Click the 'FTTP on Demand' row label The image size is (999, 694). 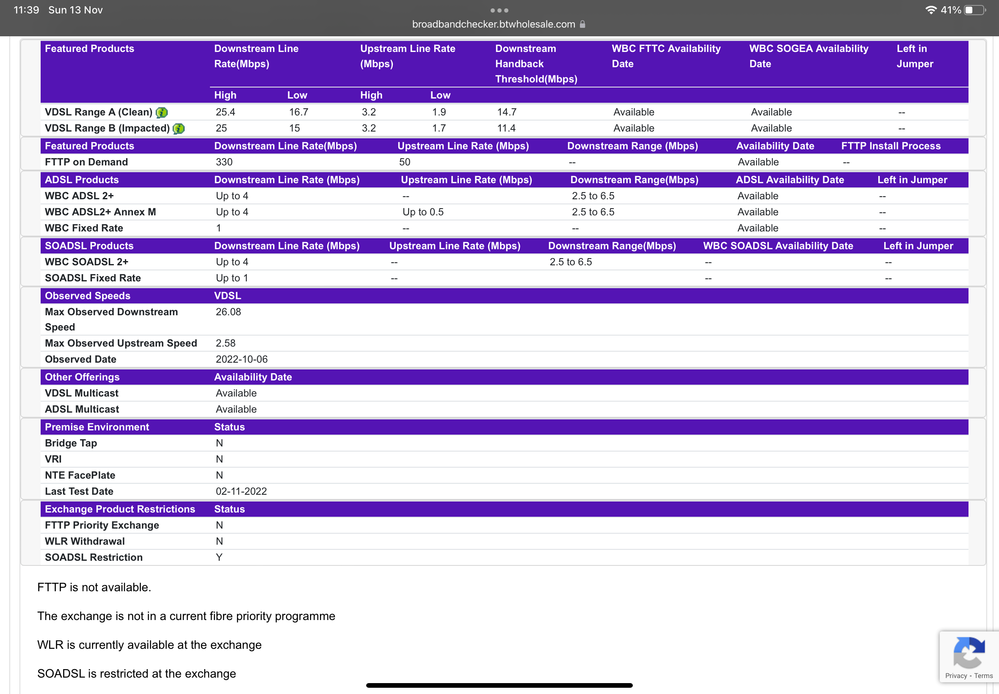click(x=86, y=162)
